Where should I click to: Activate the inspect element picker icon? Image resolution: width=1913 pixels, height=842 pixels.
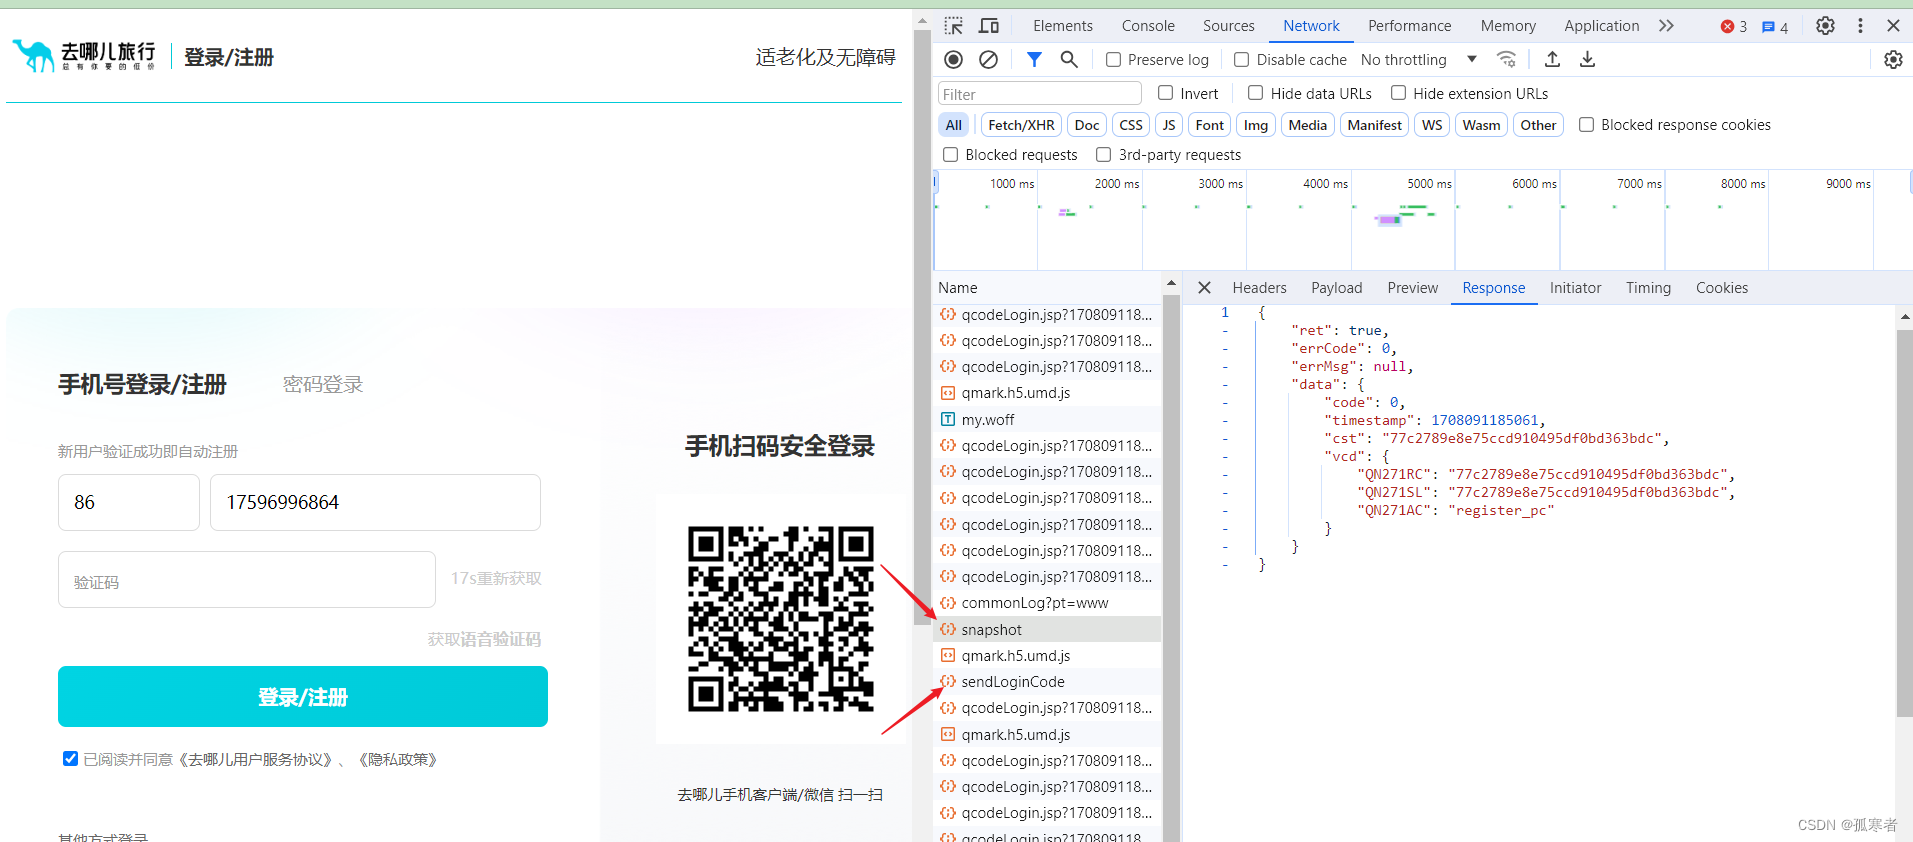pos(953,26)
